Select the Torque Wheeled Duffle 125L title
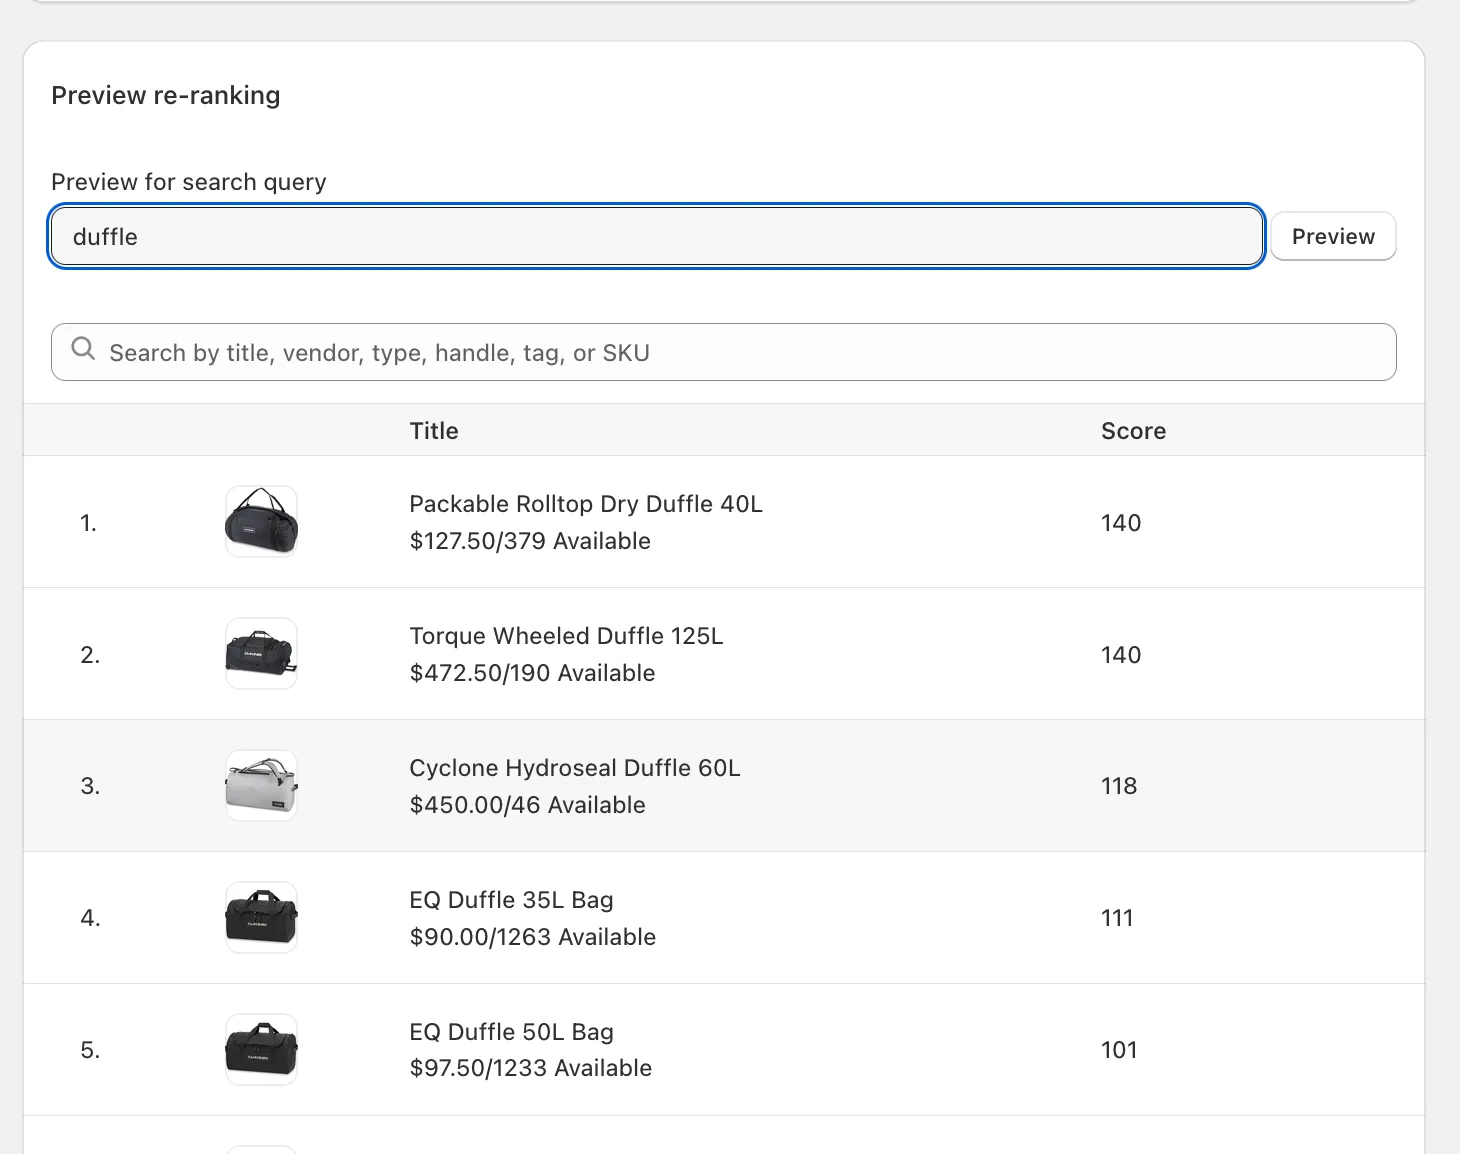Viewport: 1460px width, 1154px height. pyautogui.click(x=566, y=636)
